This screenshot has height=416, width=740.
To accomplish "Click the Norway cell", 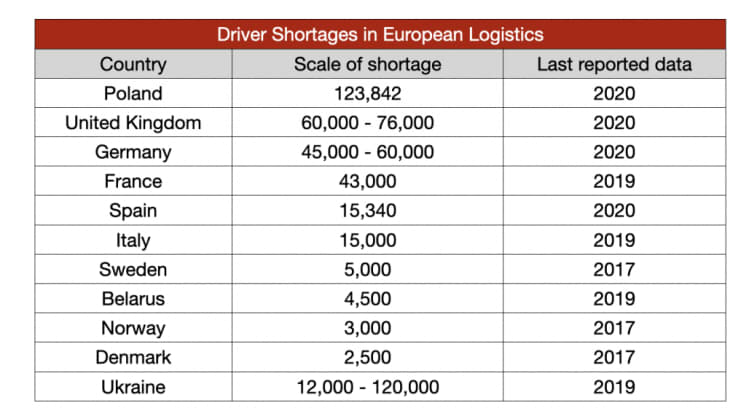I will [x=133, y=328].
